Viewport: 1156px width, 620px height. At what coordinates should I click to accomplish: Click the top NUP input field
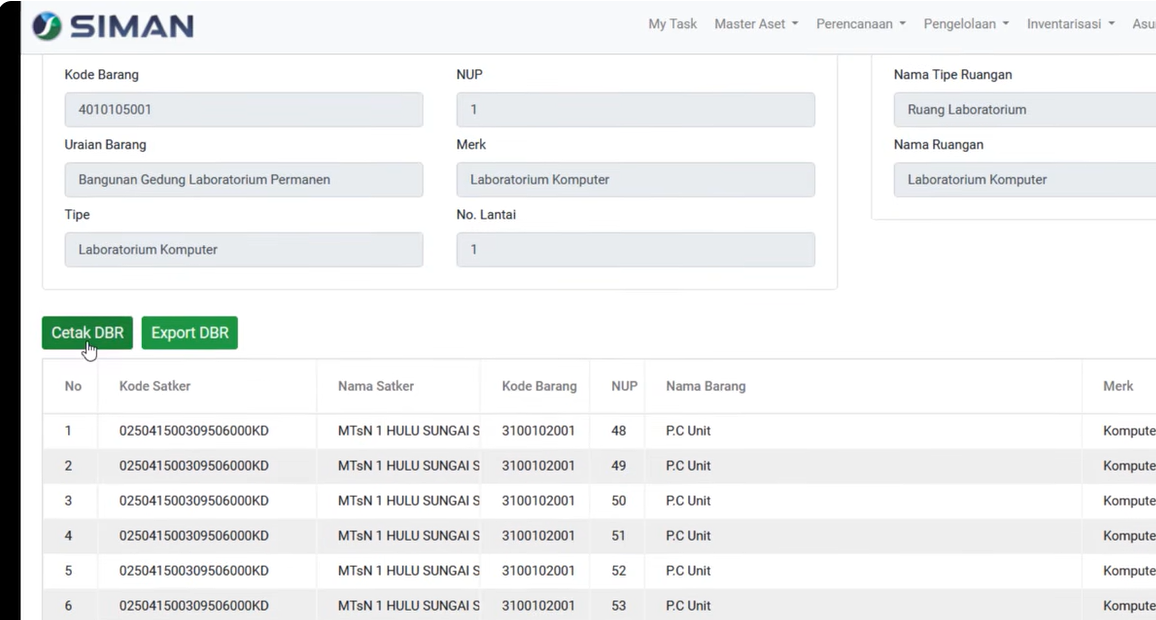[636, 109]
